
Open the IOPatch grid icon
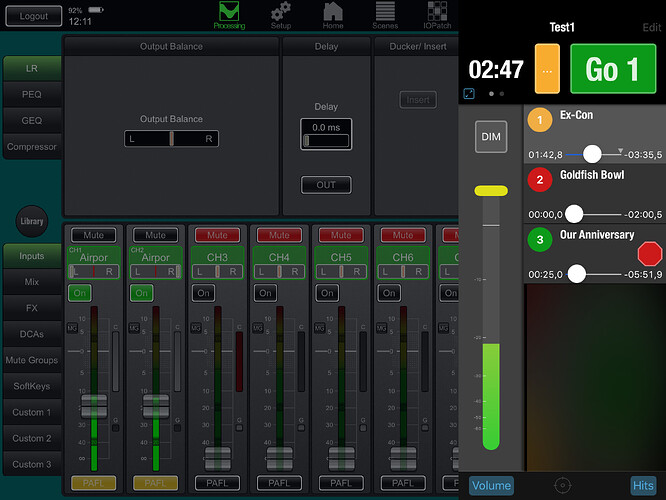point(437,15)
